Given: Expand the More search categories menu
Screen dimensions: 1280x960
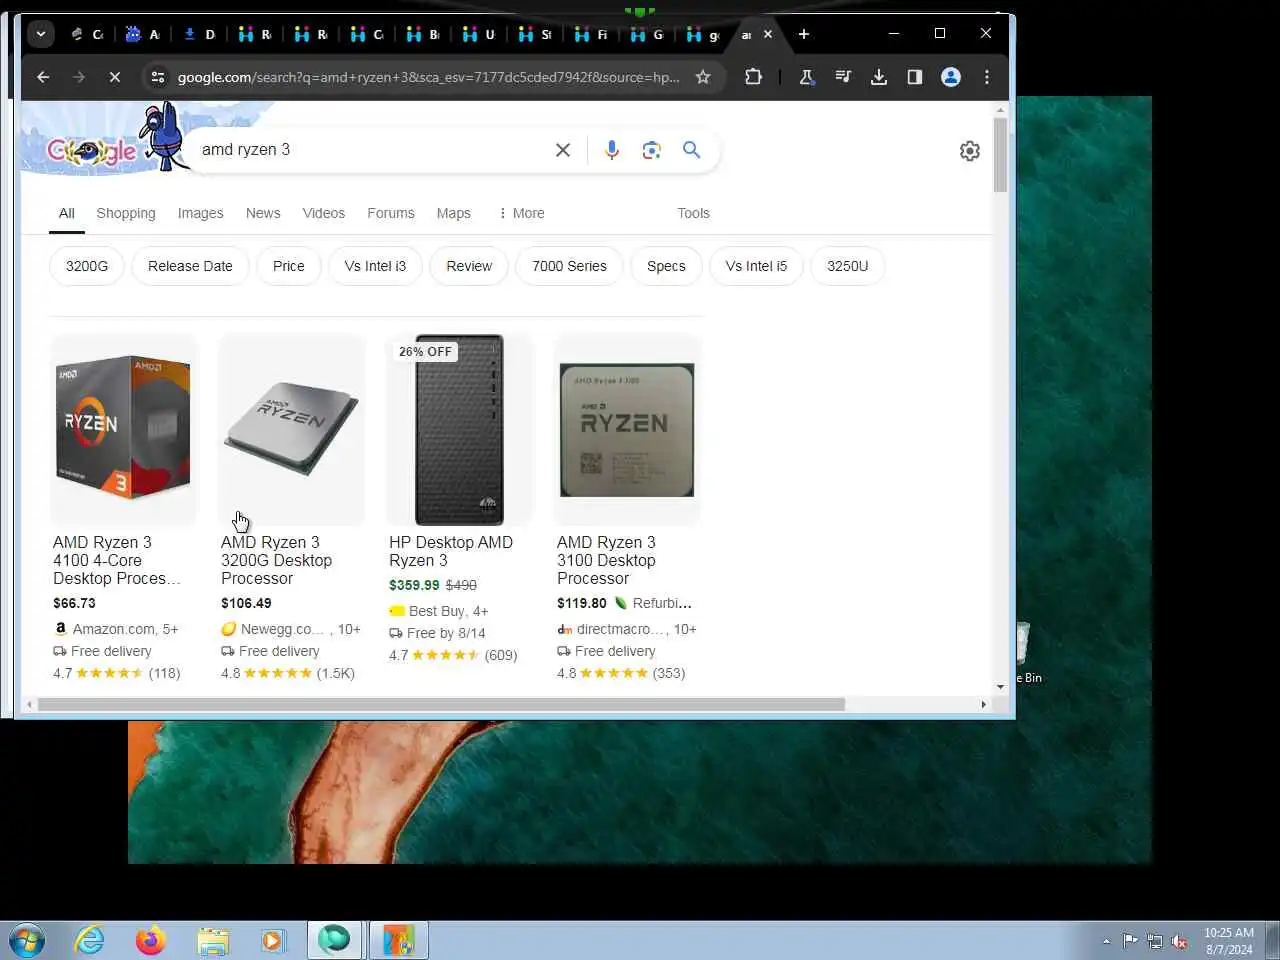Looking at the screenshot, I should pos(521,213).
